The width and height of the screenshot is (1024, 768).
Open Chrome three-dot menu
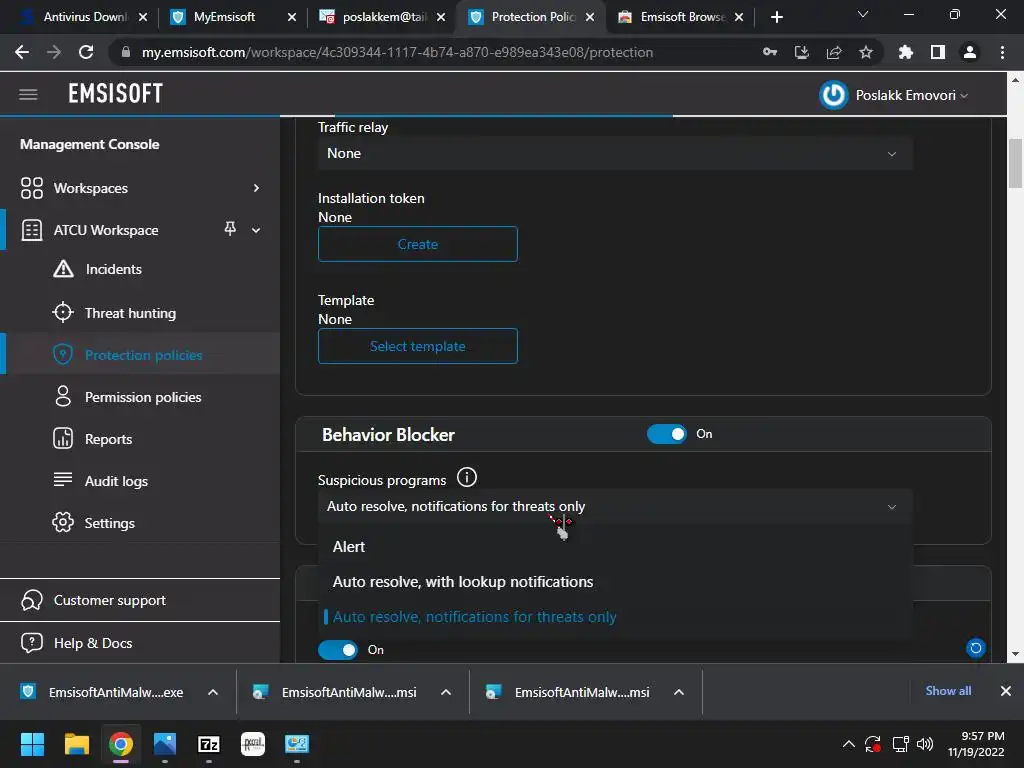1002,52
